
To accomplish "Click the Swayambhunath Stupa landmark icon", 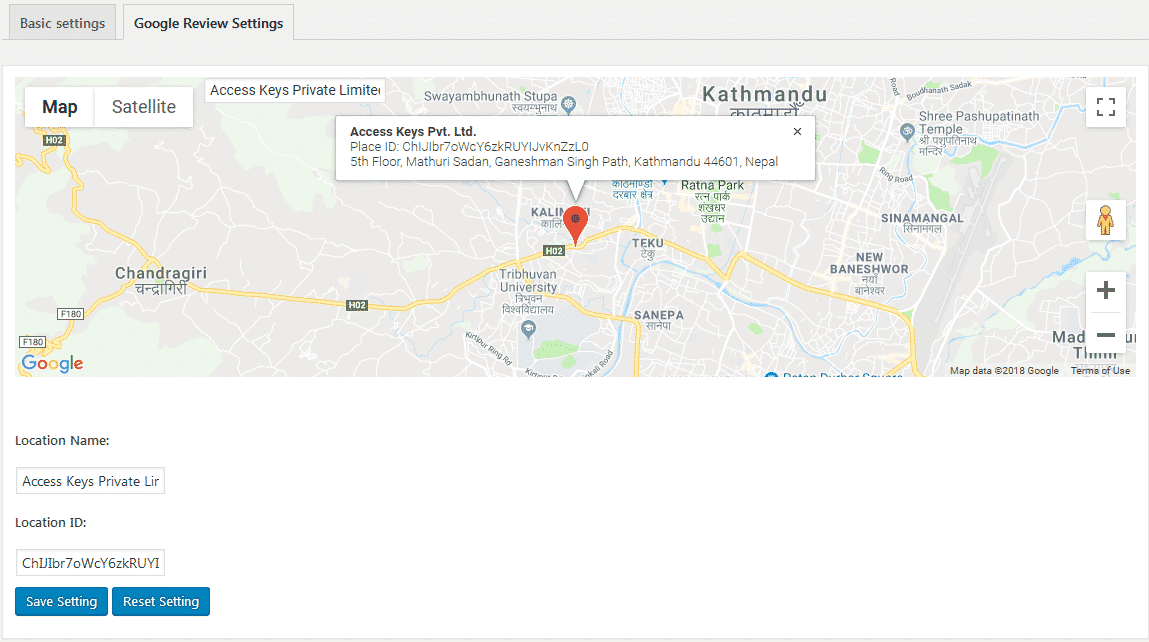I will point(568,105).
